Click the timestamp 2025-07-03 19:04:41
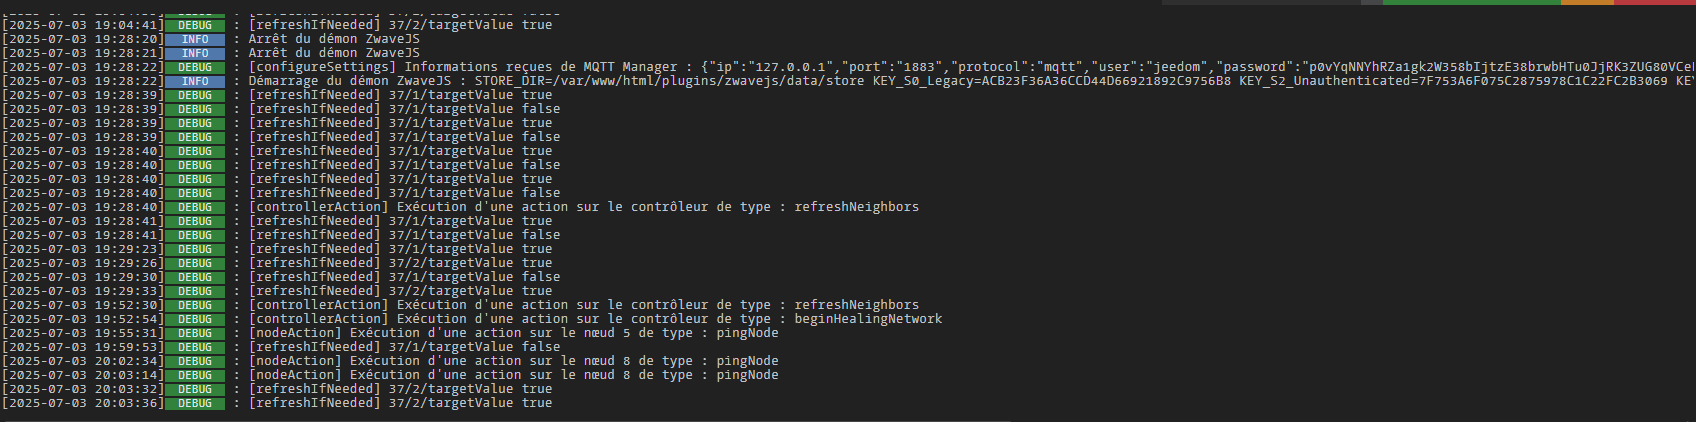Image resolution: width=1696 pixels, height=422 pixels. click(x=83, y=25)
